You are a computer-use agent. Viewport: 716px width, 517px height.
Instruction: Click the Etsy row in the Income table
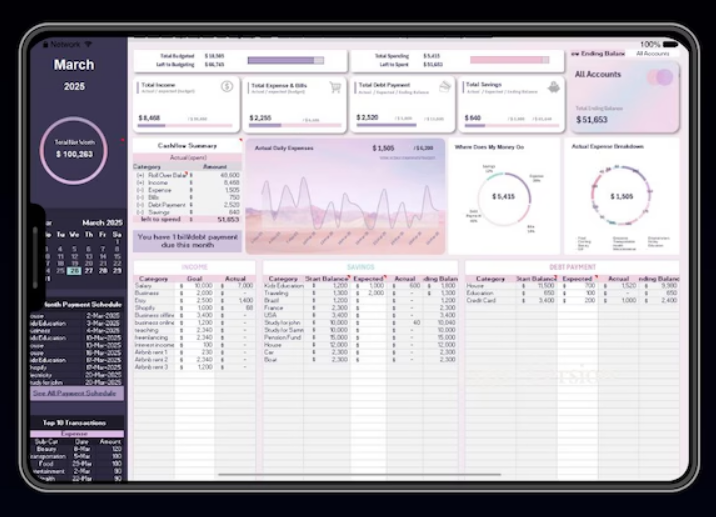[x=195, y=300]
